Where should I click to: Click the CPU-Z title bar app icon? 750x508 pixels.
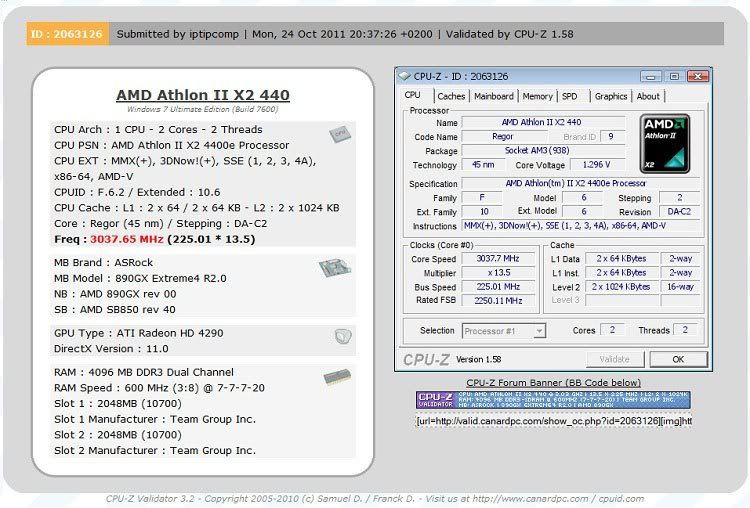click(x=405, y=77)
